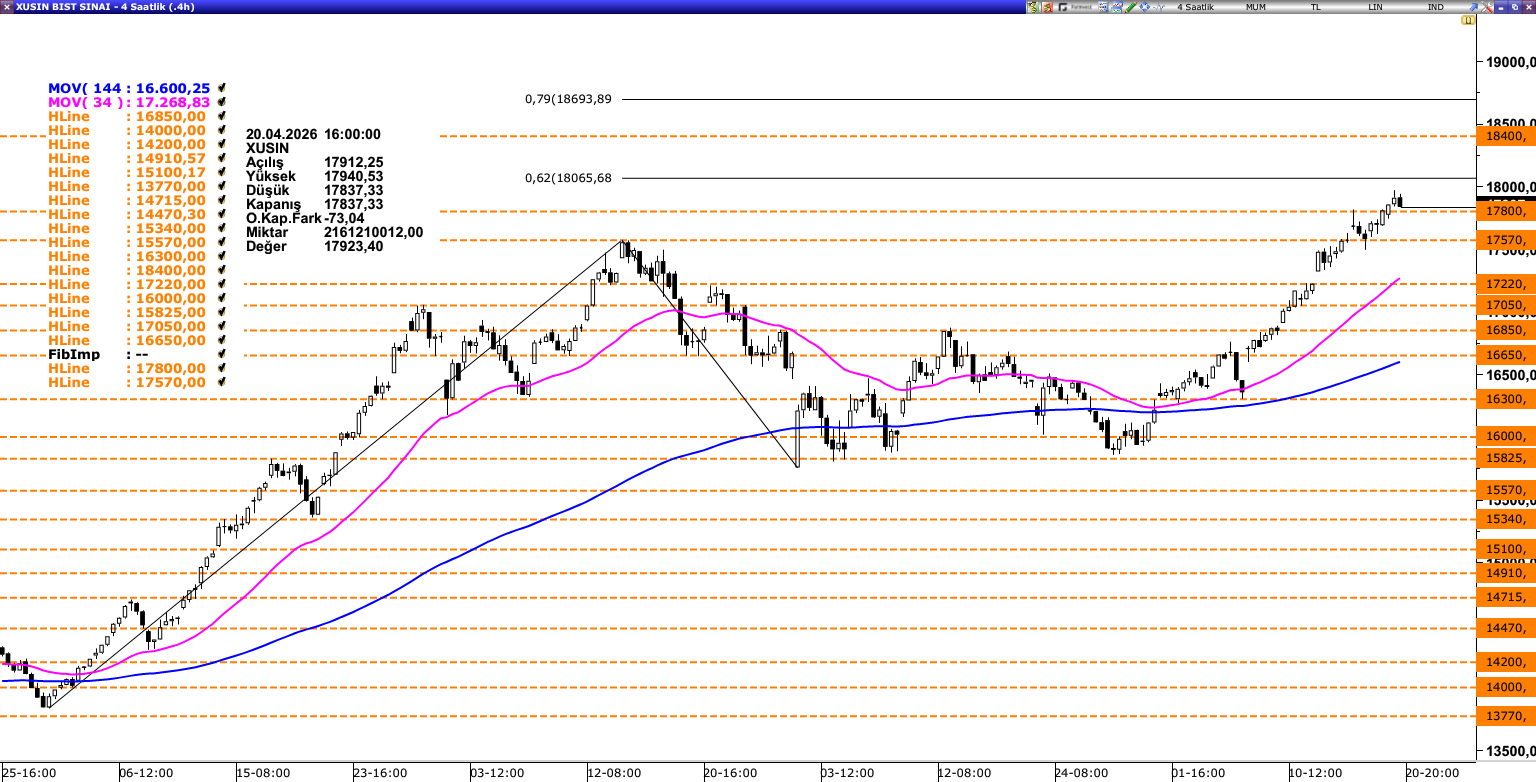The height and width of the screenshot is (782, 1536).
Task: Open the indicator waveform icon in title bar
Action: coord(1159,7)
